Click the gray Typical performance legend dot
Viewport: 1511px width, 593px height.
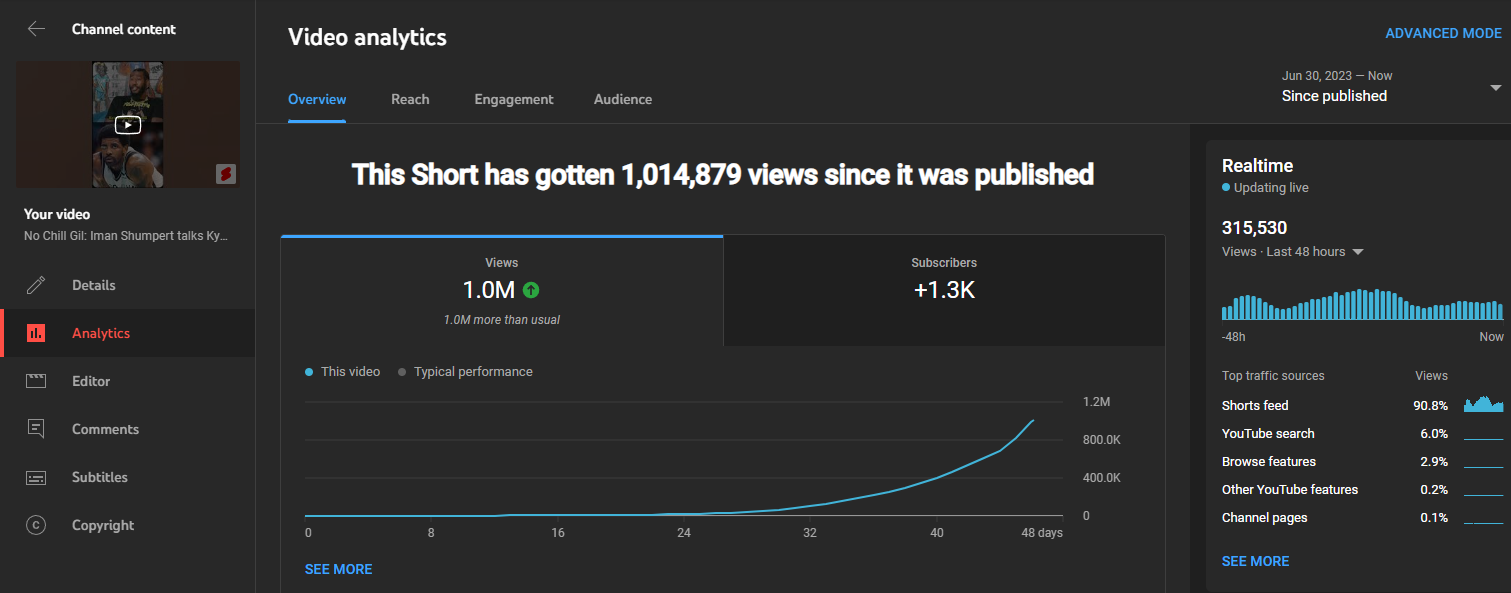tap(402, 372)
